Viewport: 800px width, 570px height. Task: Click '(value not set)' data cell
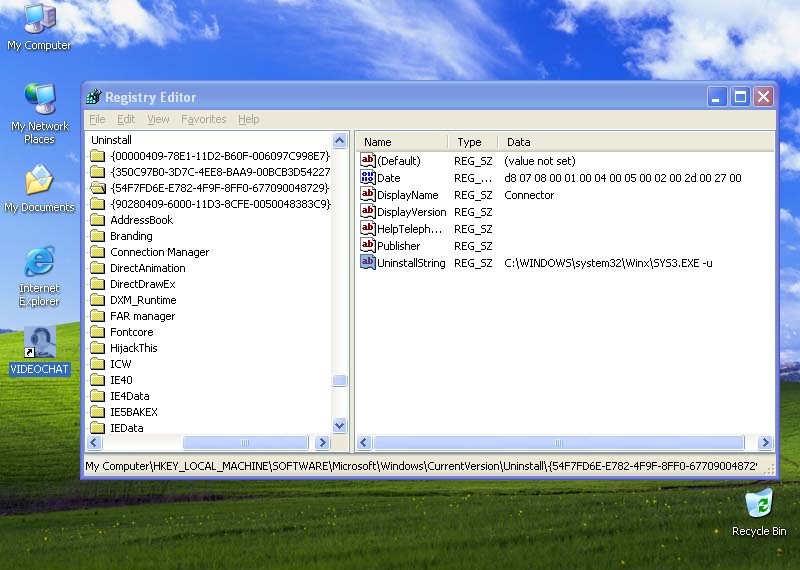[540, 161]
